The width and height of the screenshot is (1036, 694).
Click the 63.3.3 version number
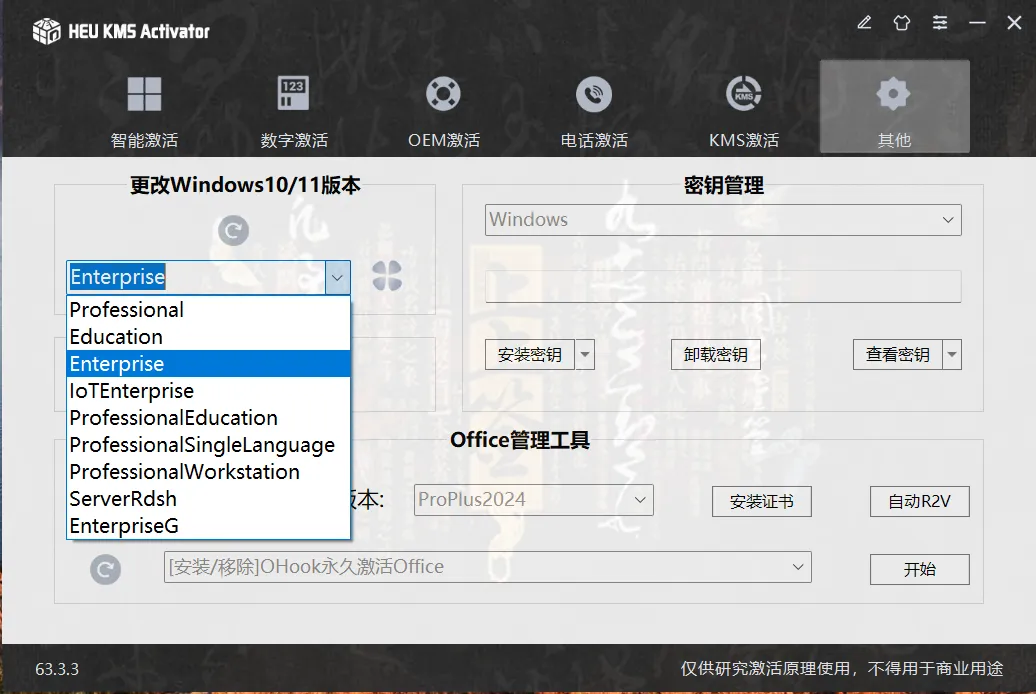(x=57, y=669)
